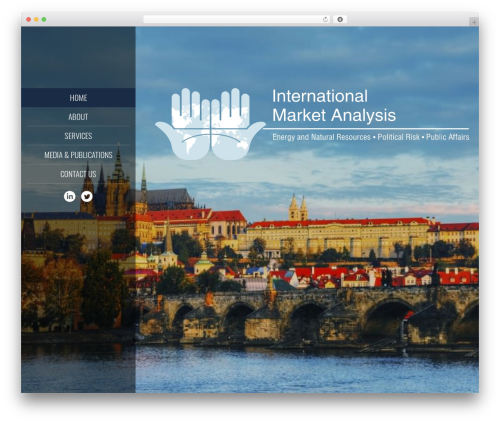
Task: Open a new tab with the plus button
Action: coord(474,22)
